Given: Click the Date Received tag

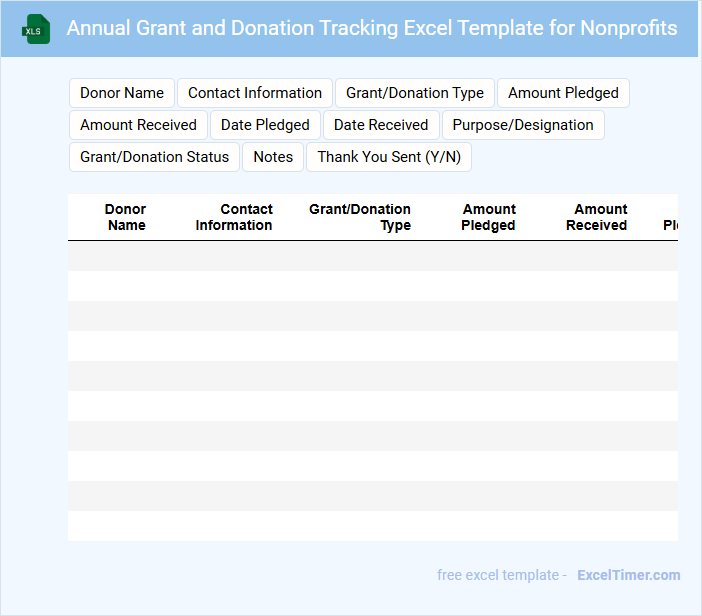Looking at the screenshot, I should 381,125.
